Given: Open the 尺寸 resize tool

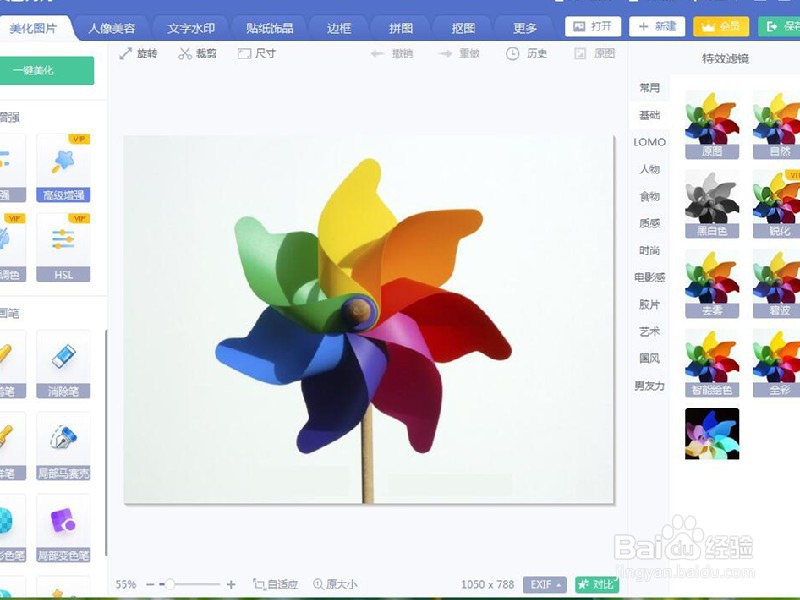Looking at the screenshot, I should (x=257, y=53).
